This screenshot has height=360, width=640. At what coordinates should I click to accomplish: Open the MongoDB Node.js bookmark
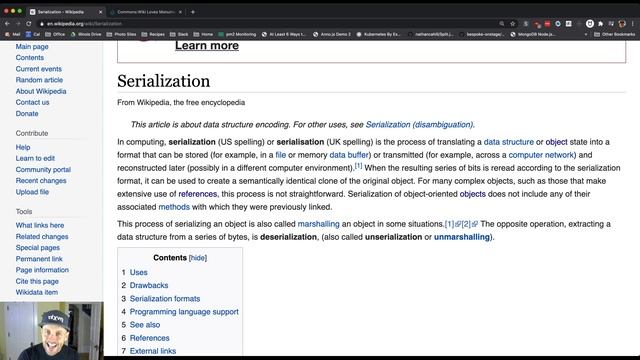click(533, 34)
